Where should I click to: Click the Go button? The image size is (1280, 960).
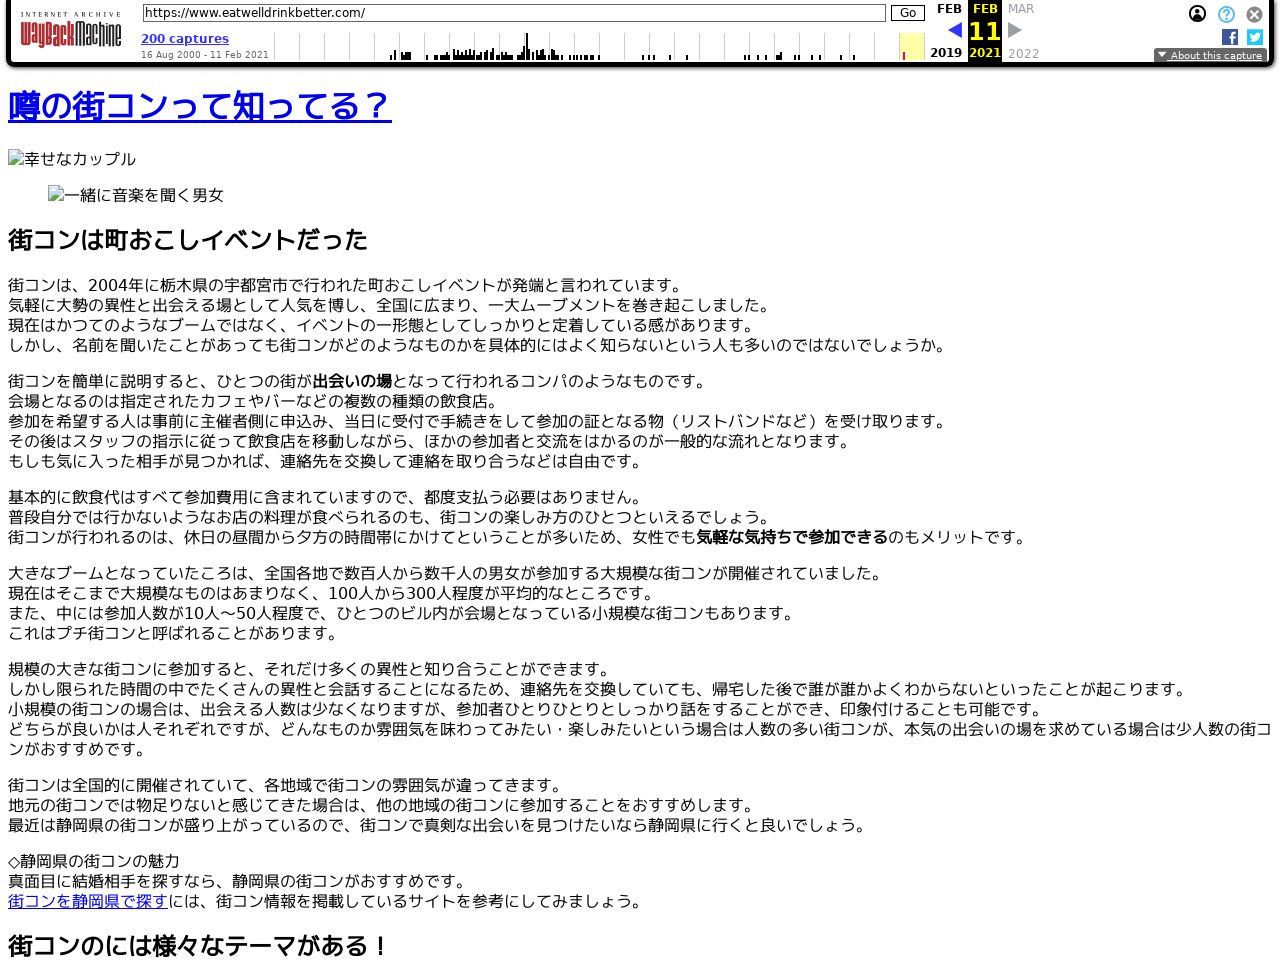pos(907,13)
